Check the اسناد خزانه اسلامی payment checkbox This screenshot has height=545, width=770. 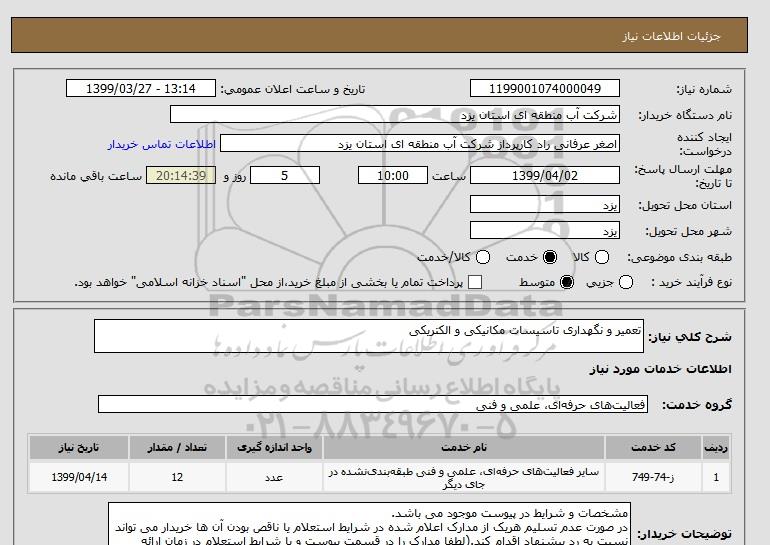coord(475,282)
